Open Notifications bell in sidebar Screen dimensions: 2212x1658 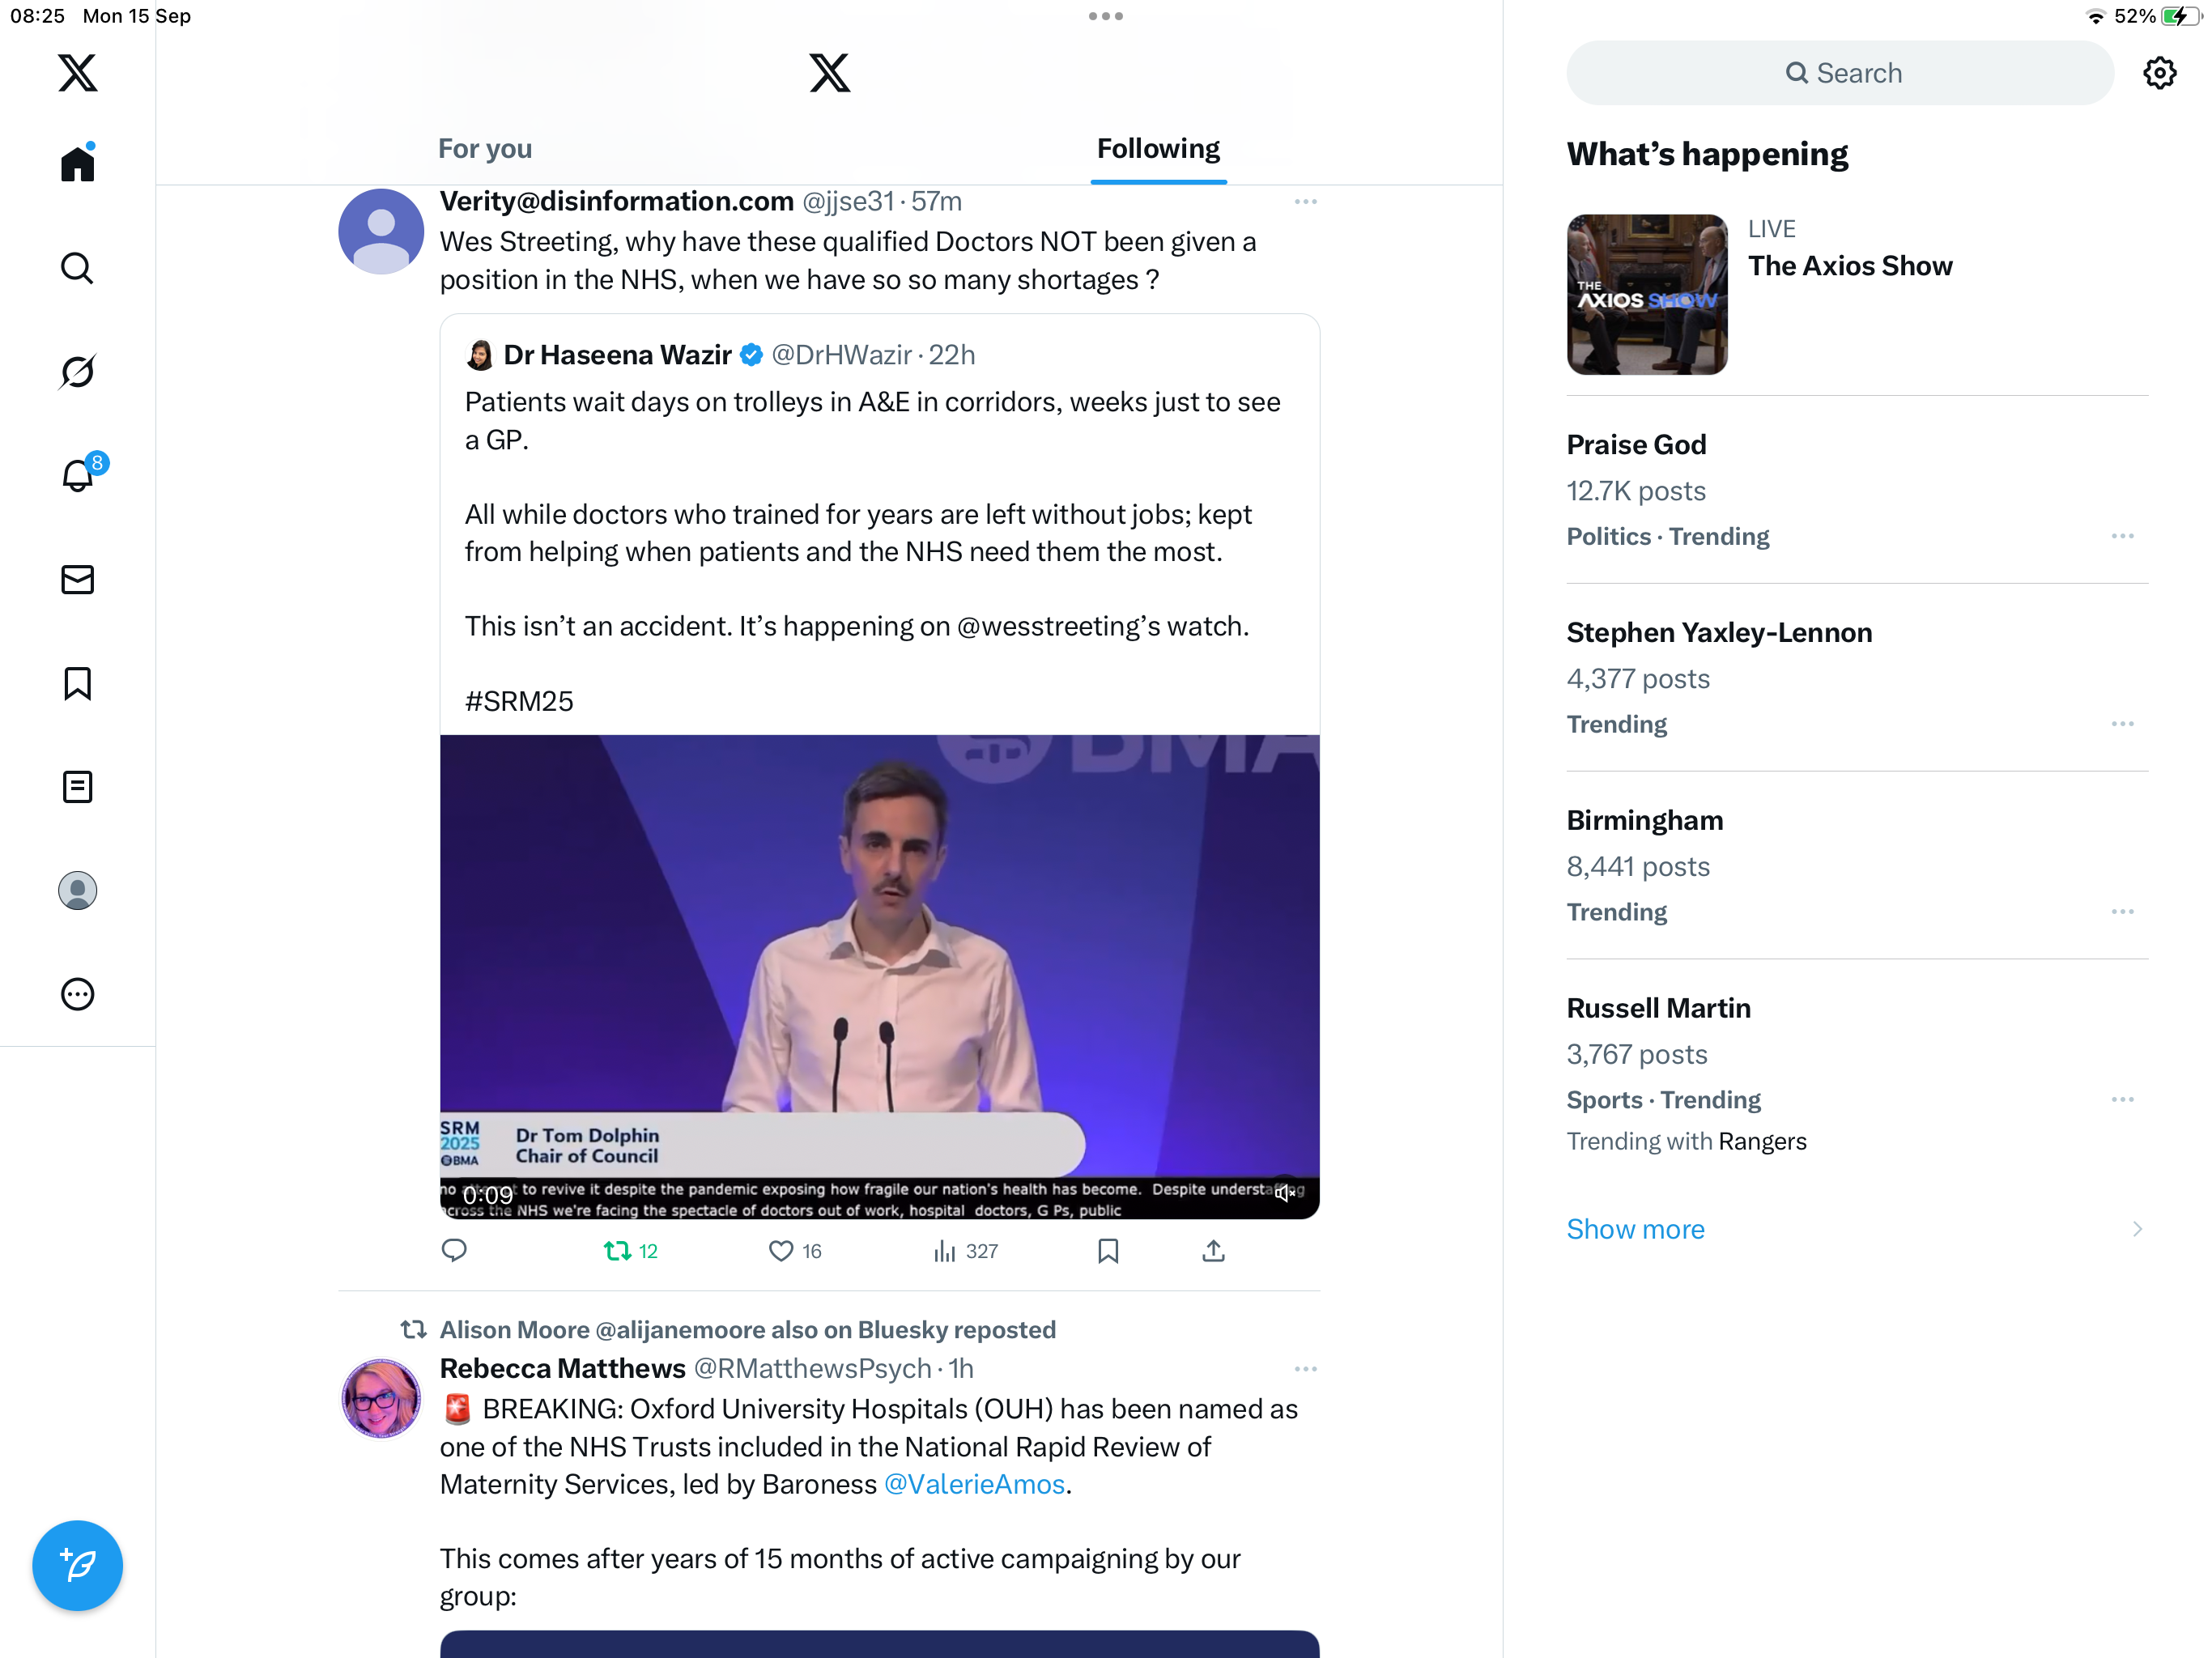(77, 475)
